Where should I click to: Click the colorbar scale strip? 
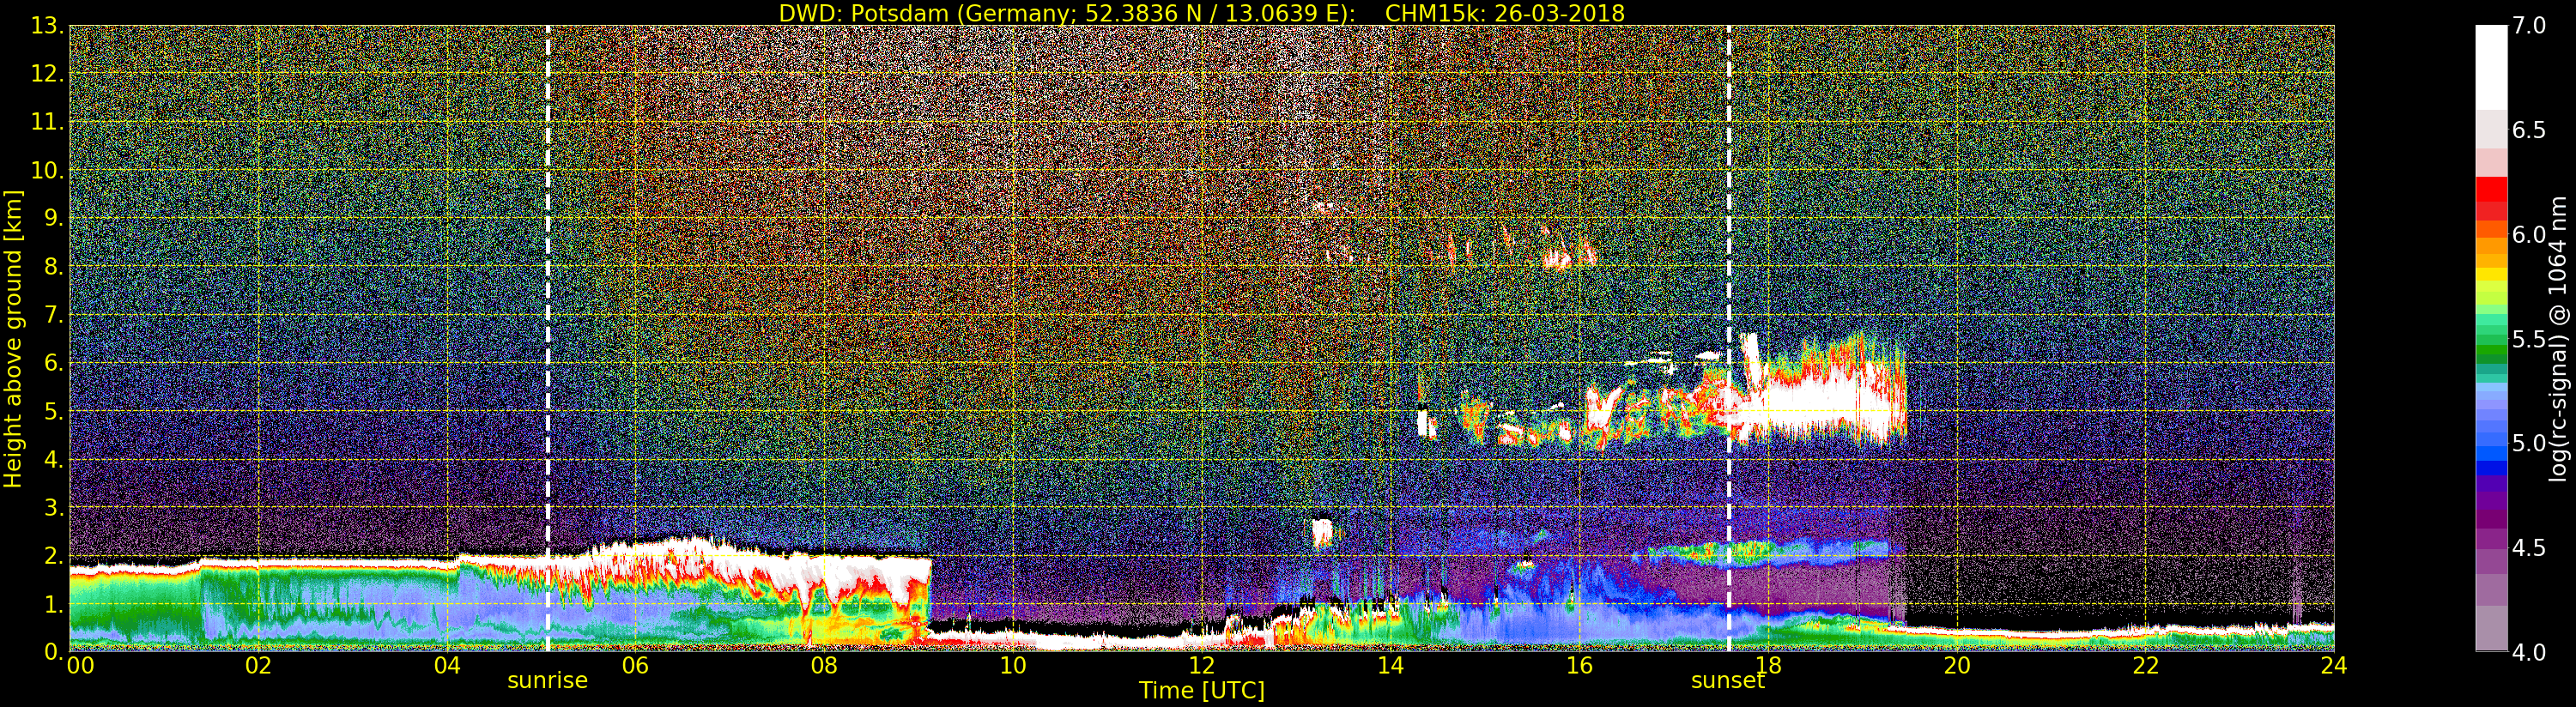2491,338
